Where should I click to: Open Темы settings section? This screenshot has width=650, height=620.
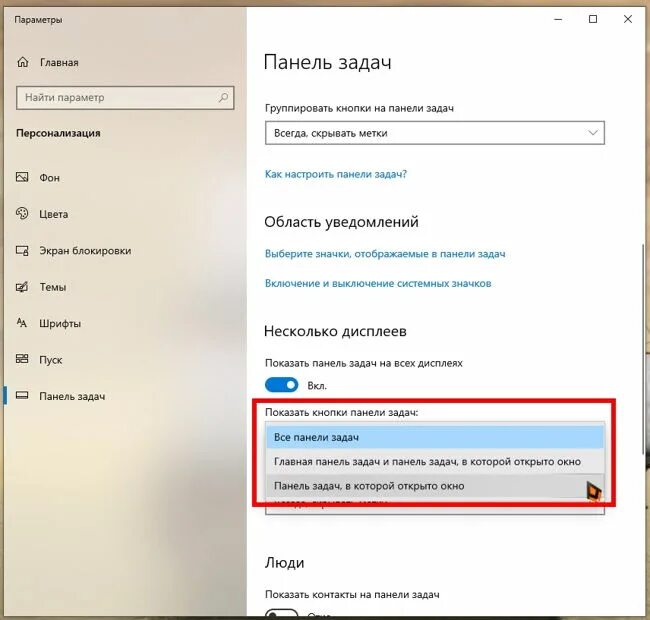[53, 287]
